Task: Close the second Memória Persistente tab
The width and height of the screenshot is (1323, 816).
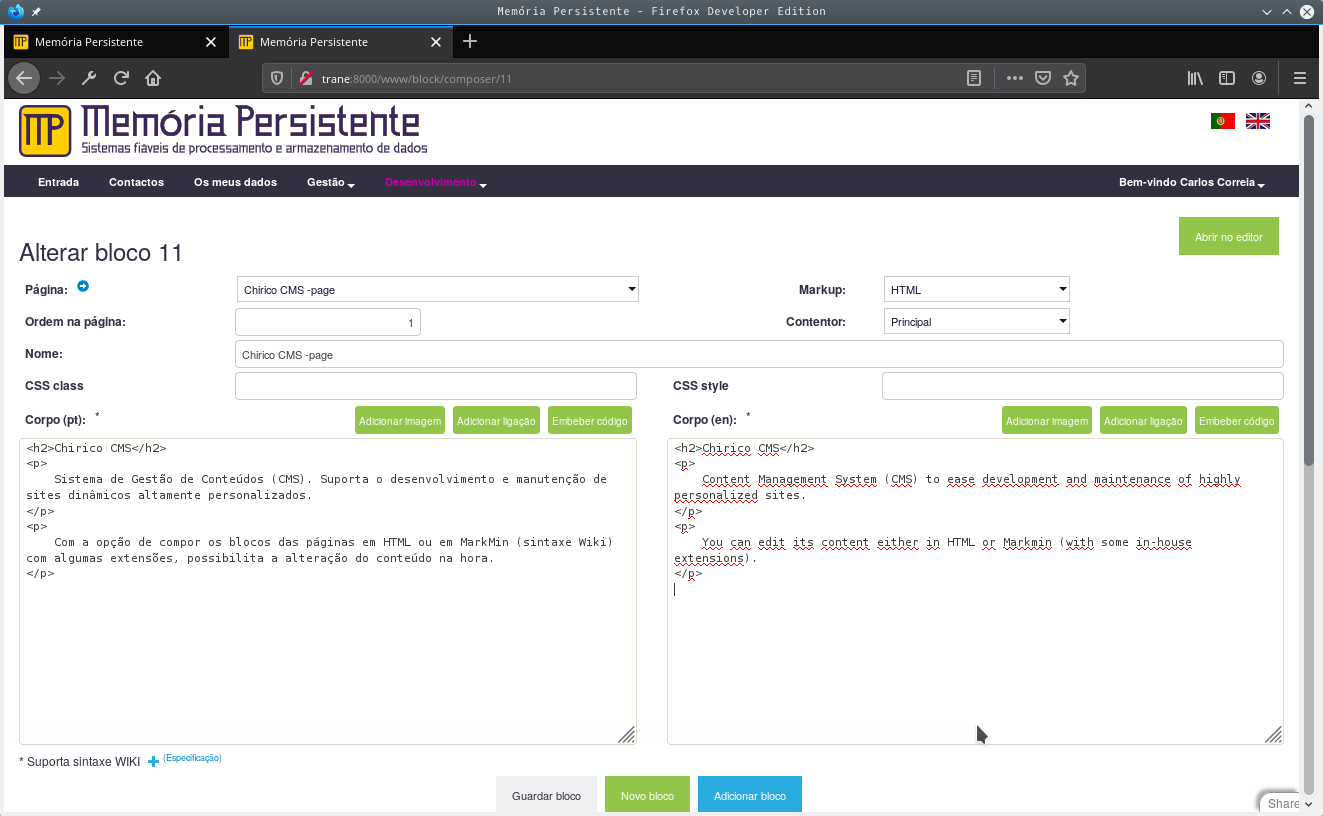Action: pyautogui.click(x=435, y=42)
